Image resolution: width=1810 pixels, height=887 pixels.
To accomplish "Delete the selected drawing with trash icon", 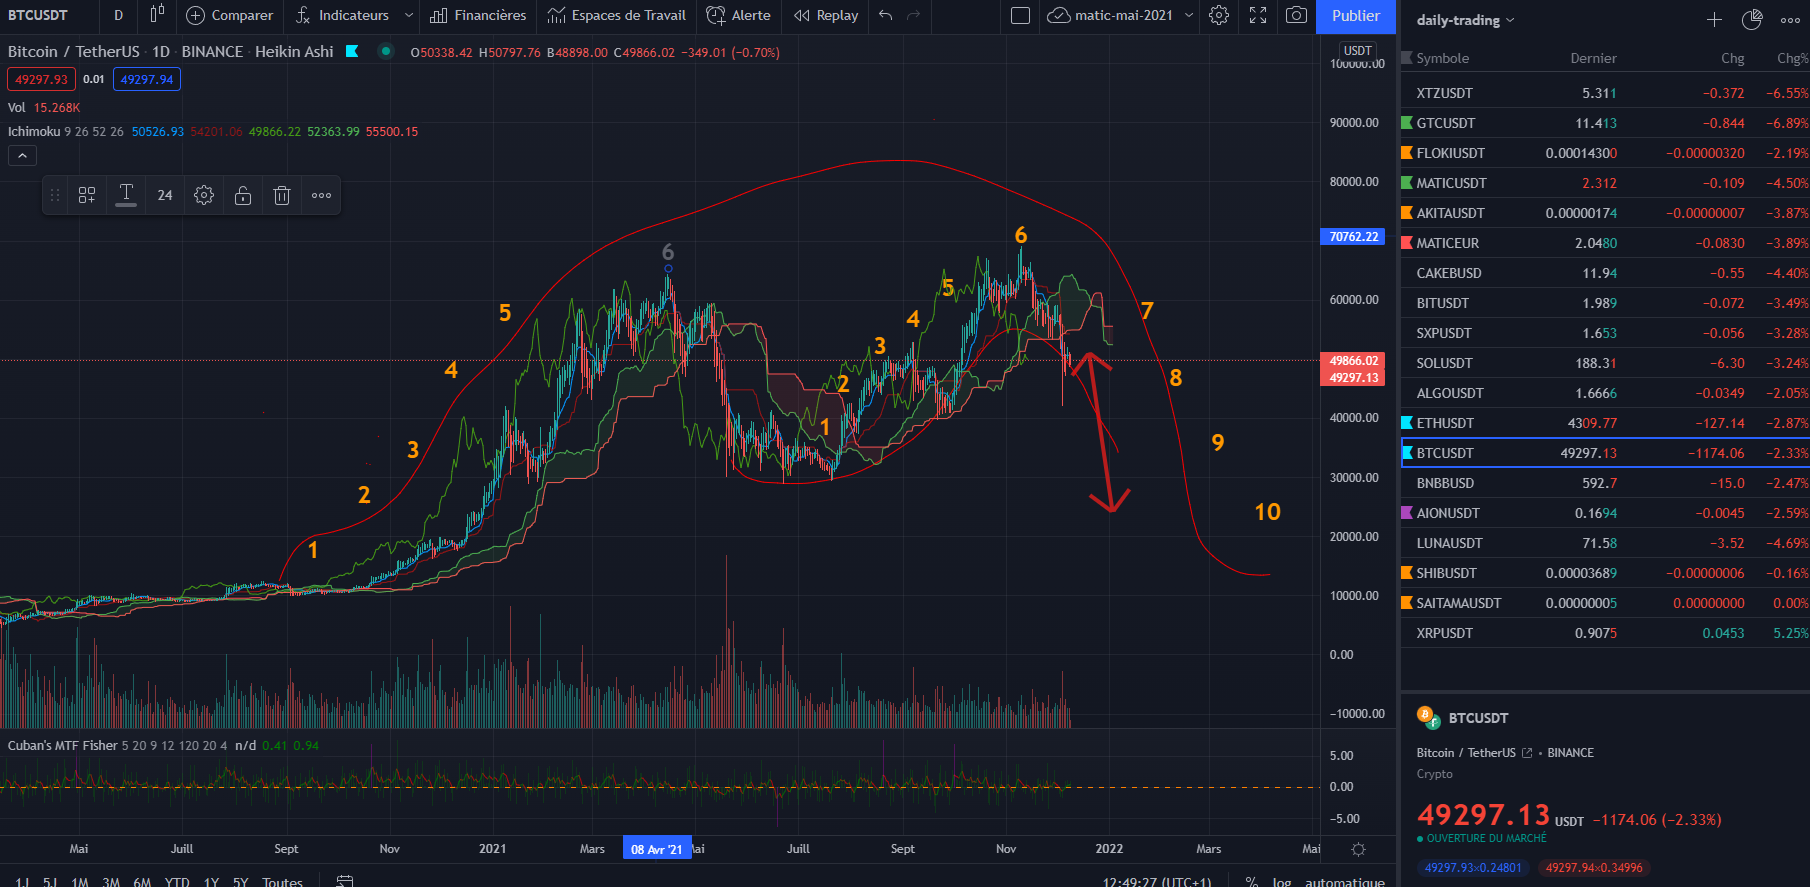I will 282,195.
